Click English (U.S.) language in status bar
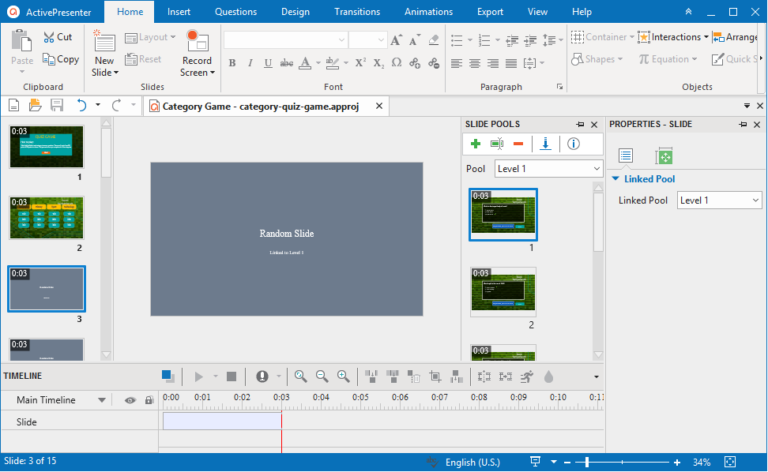 473,462
